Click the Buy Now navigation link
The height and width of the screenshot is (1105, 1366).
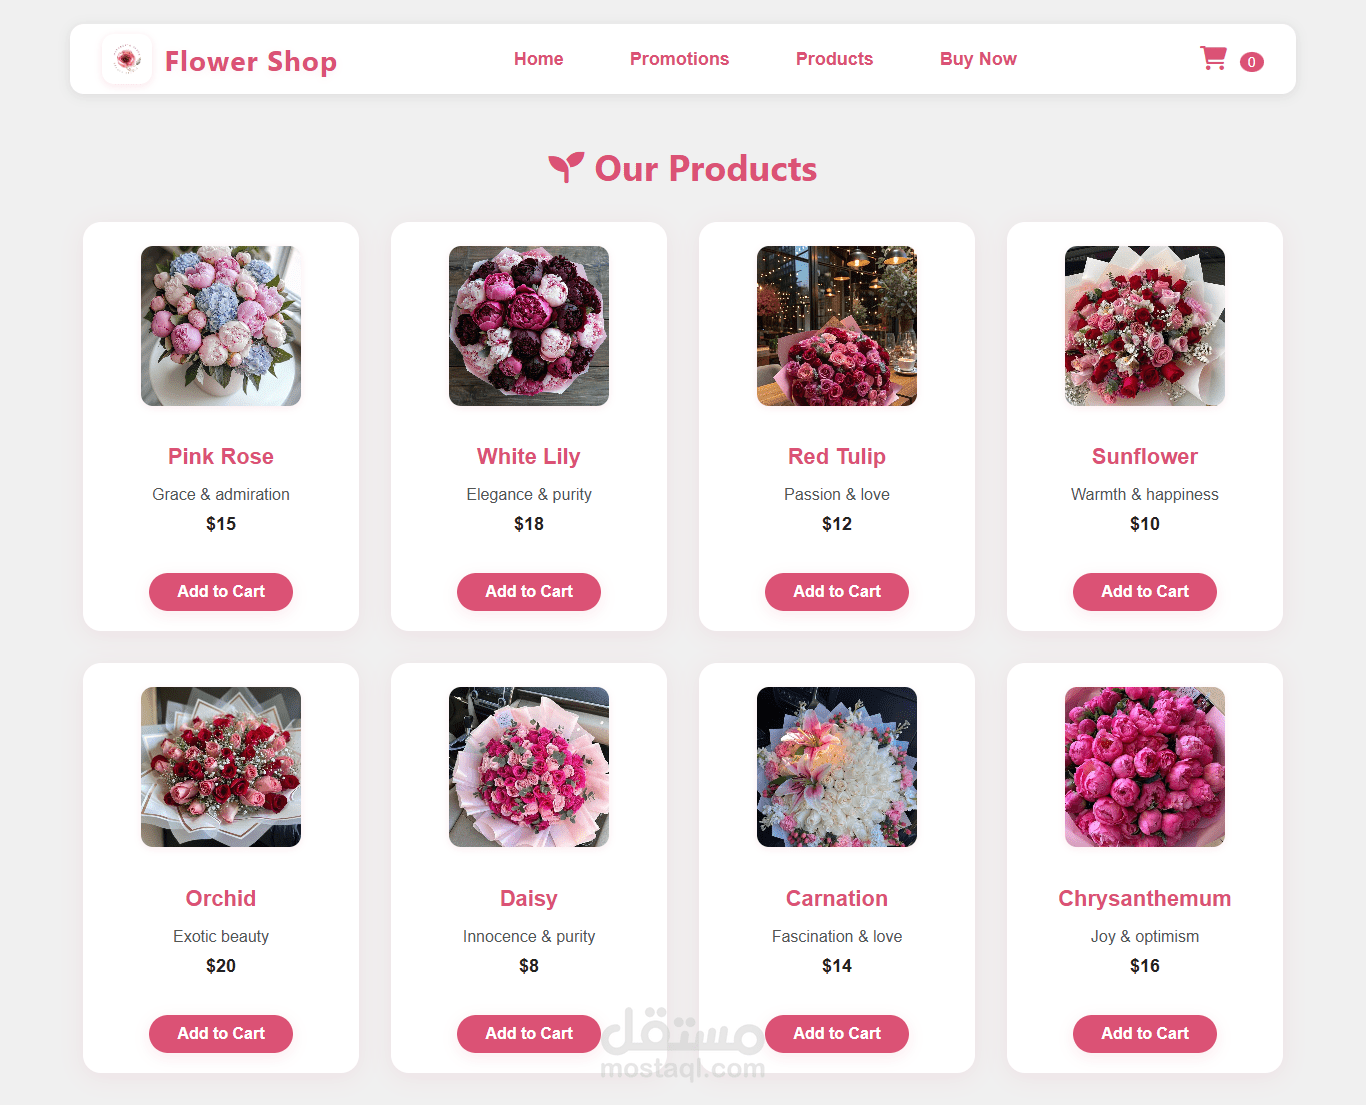(x=978, y=59)
